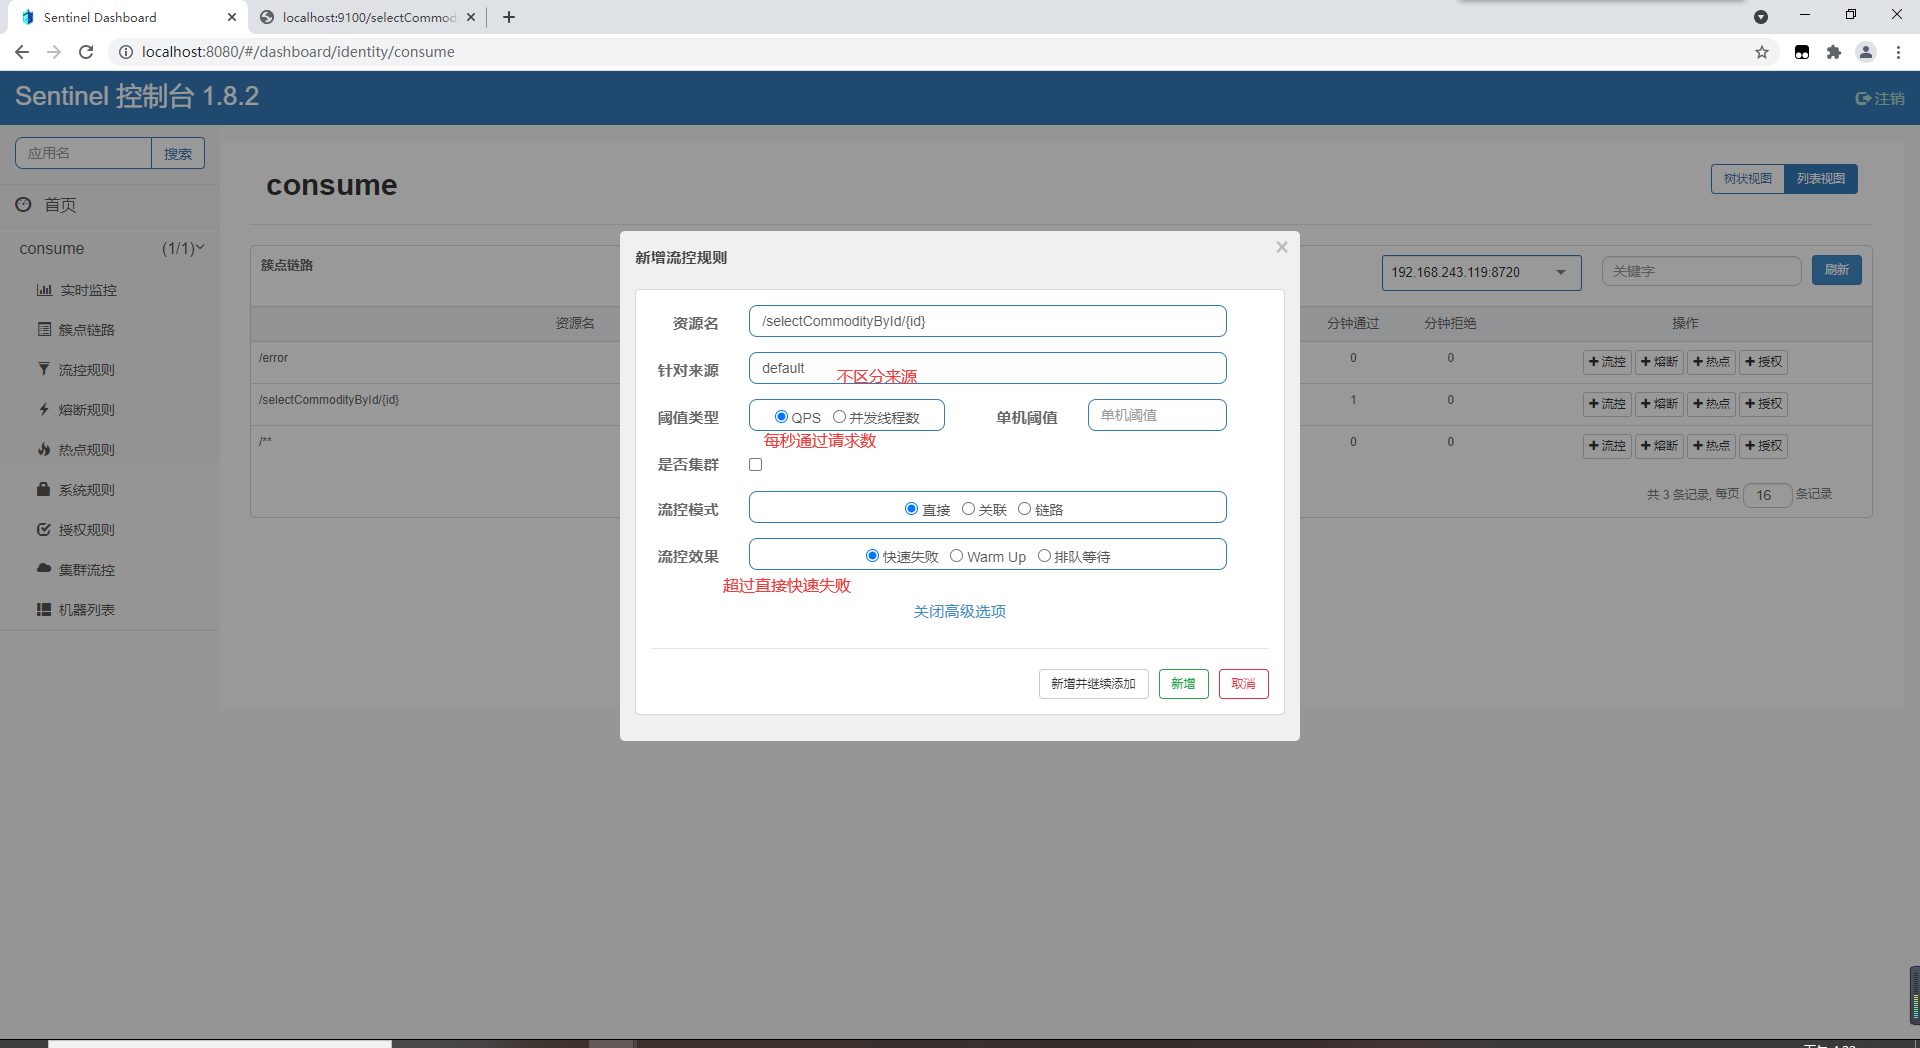Select the Warm Up effect radio
Image resolution: width=1920 pixels, height=1048 pixels.
click(x=956, y=556)
